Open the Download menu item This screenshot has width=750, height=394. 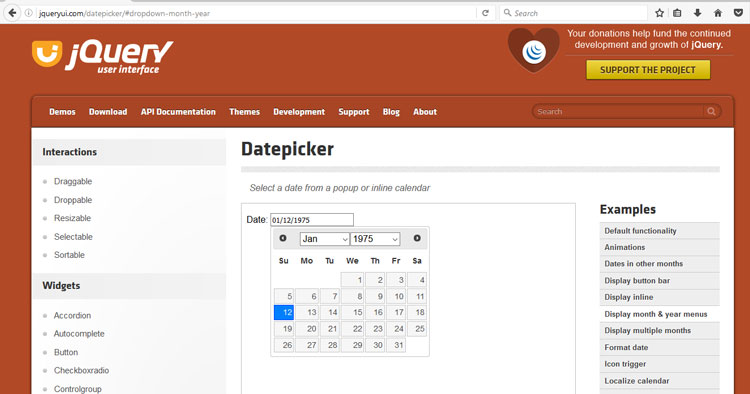108,112
